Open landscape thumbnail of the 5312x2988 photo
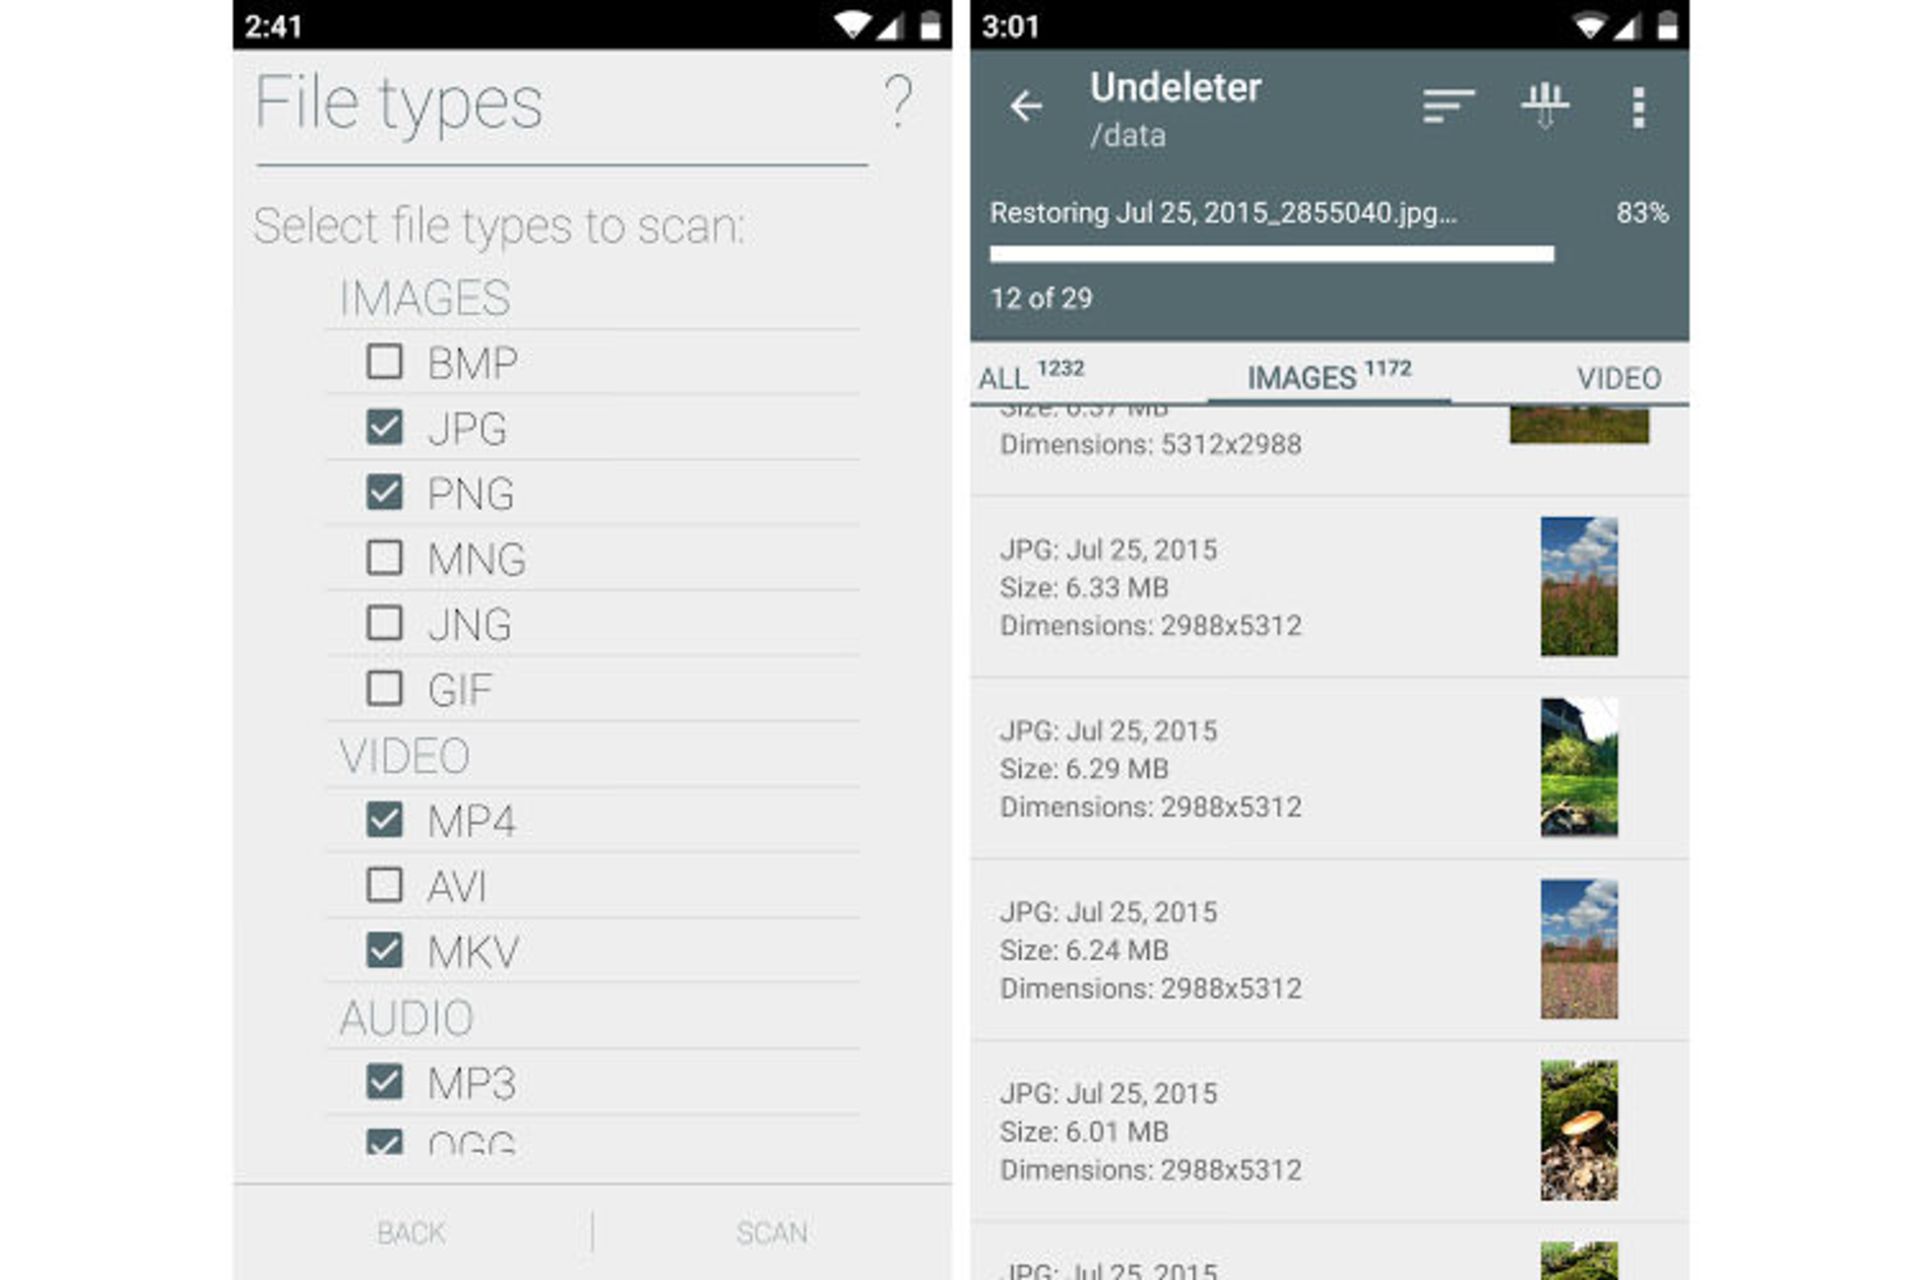The height and width of the screenshot is (1280, 1920). (1579, 424)
